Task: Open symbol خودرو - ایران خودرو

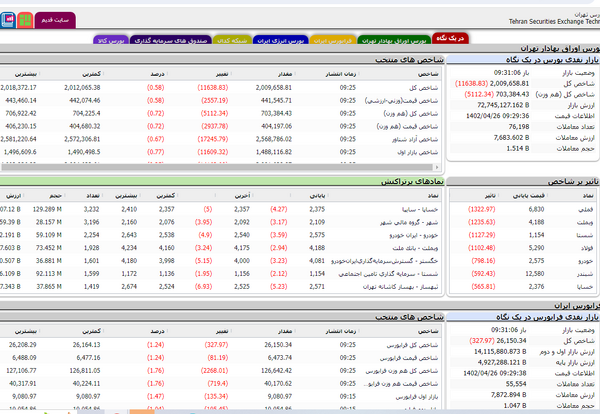Action: pos(414,235)
